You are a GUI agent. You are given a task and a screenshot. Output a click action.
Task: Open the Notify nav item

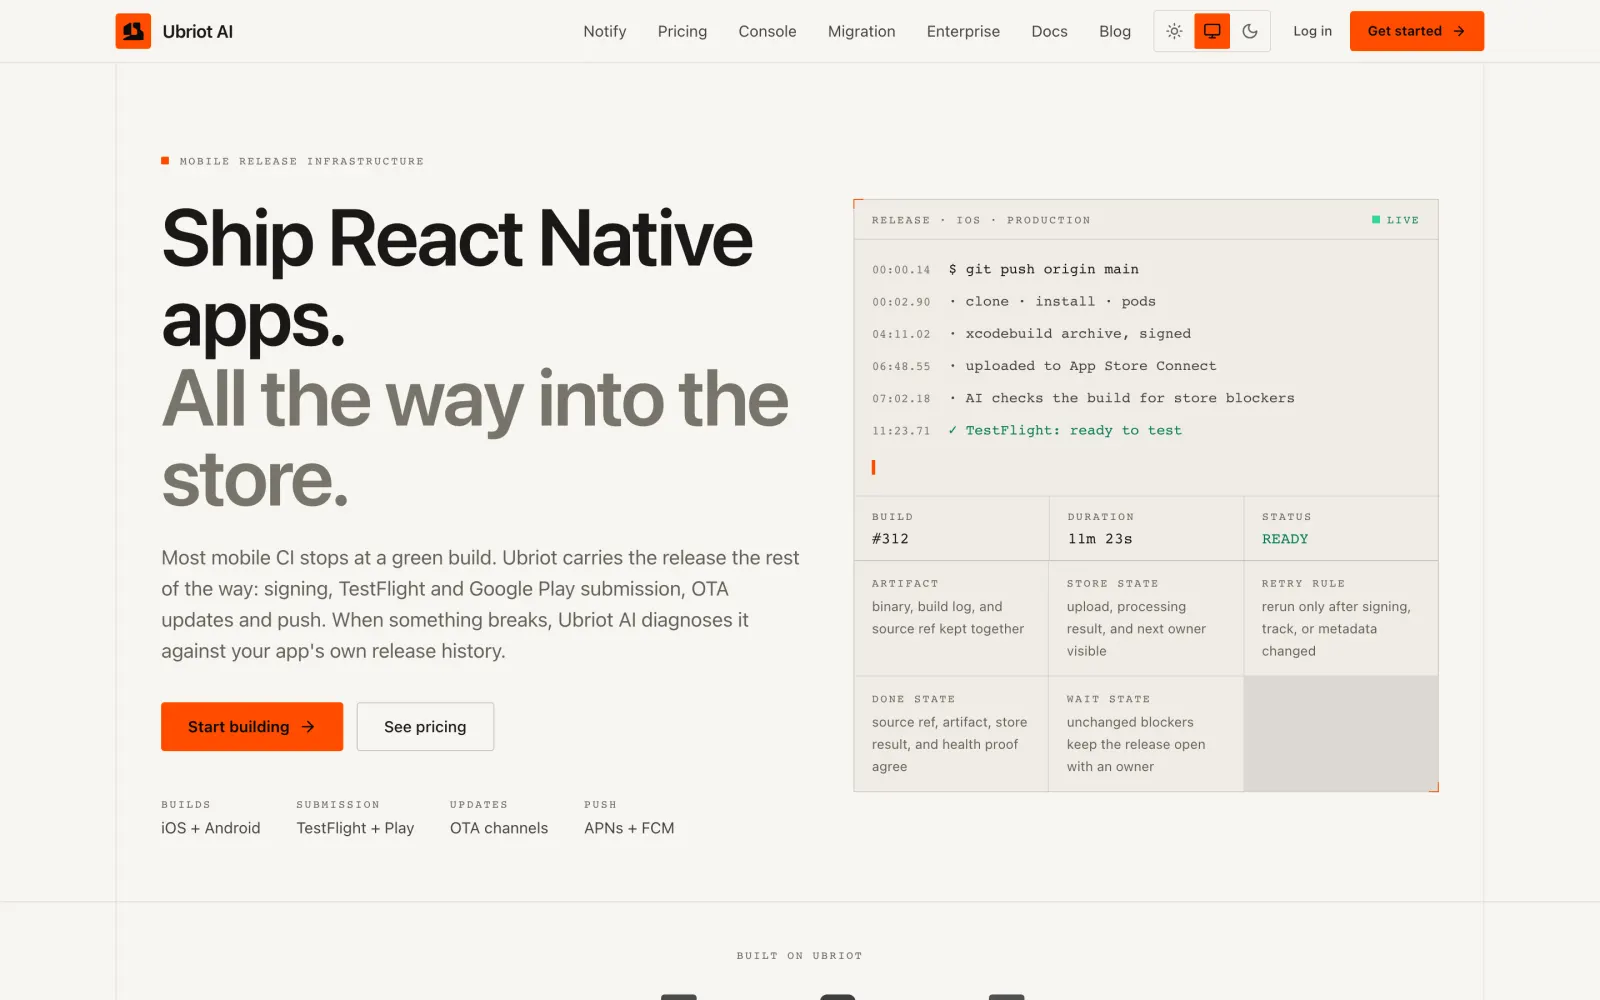tap(605, 31)
